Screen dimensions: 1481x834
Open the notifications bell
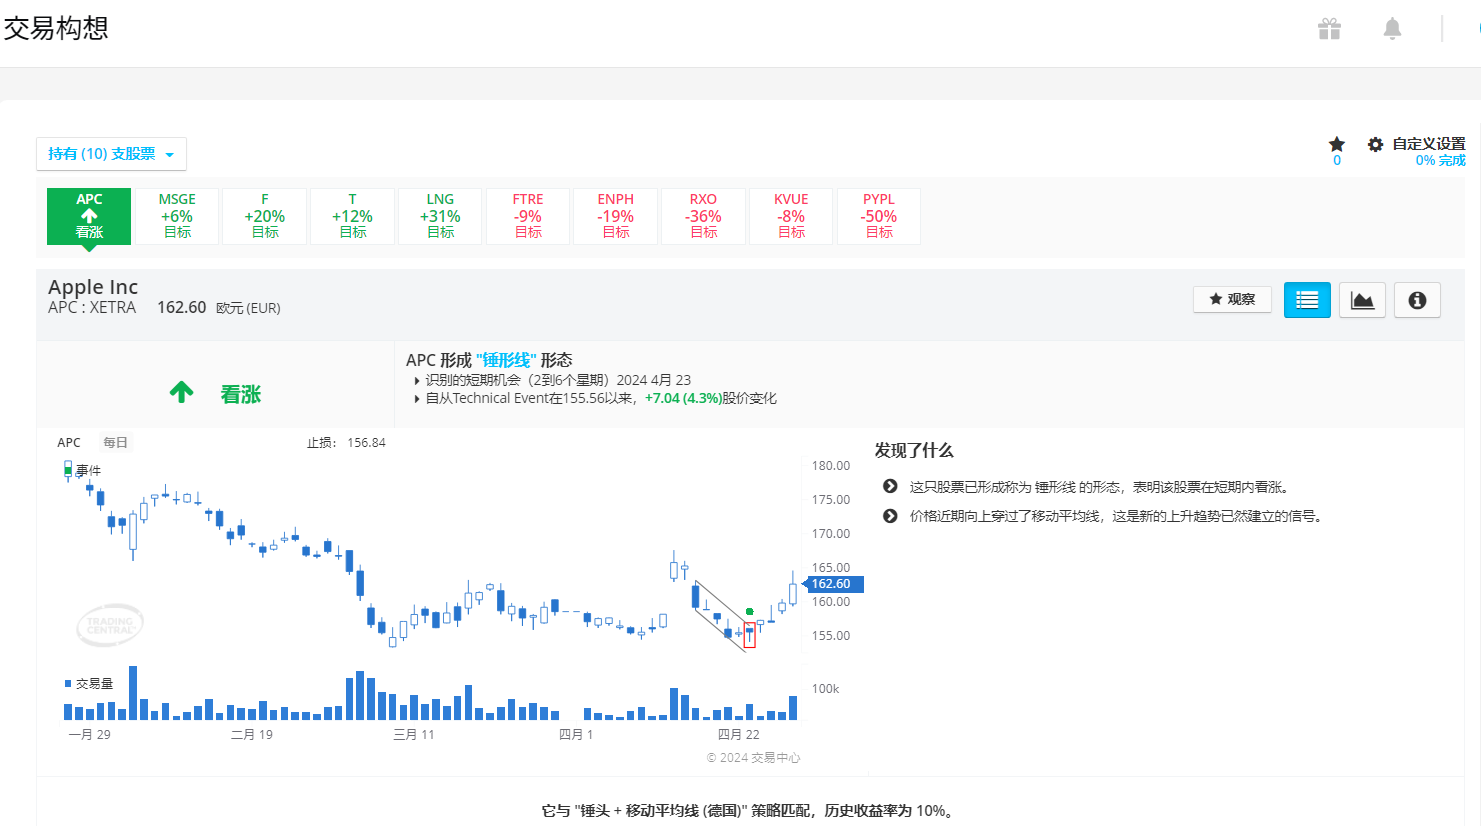click(1392, 29)
